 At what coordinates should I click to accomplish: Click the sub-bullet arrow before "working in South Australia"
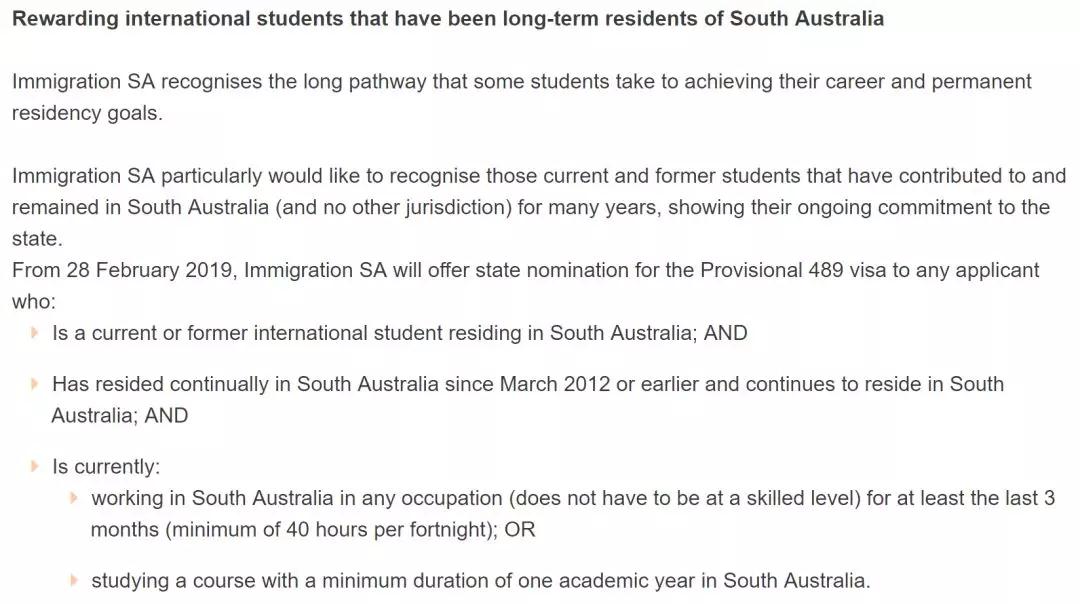(x=75, y=498)
